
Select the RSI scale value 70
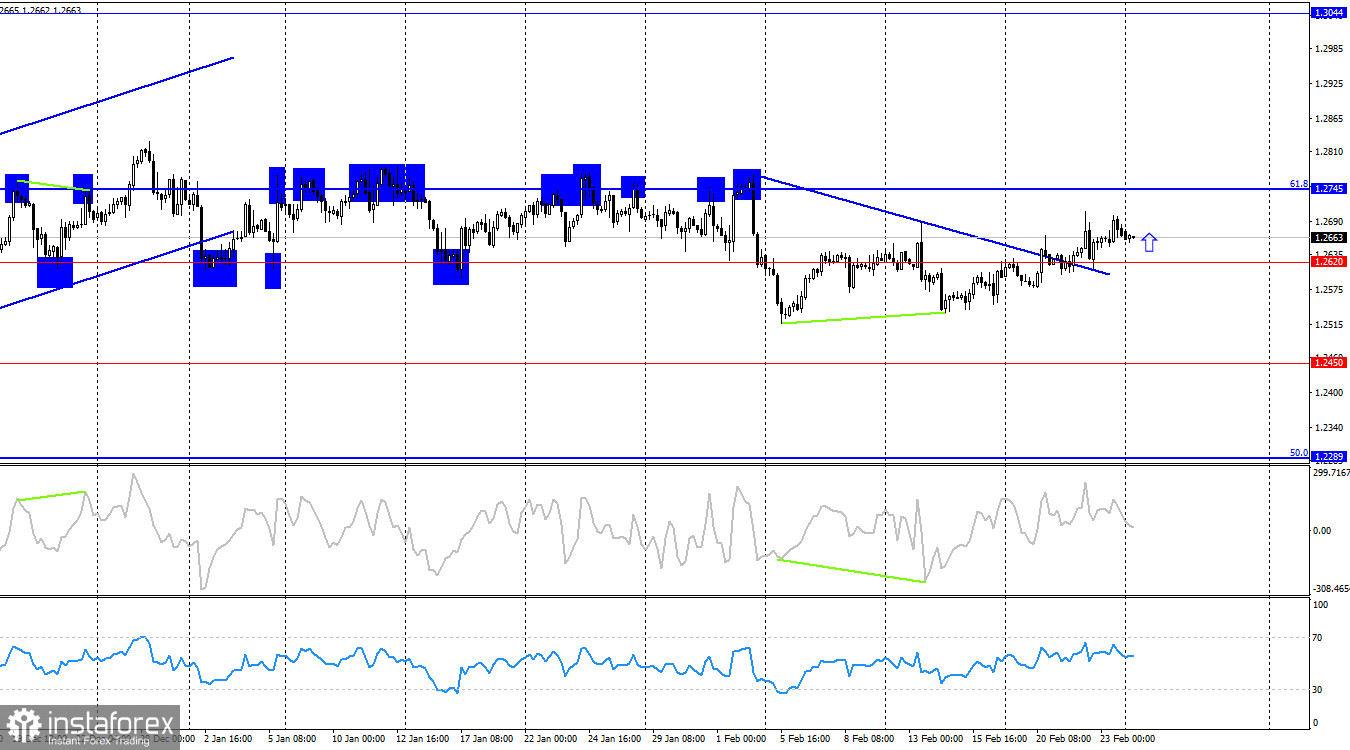[x=1319, y=637]
